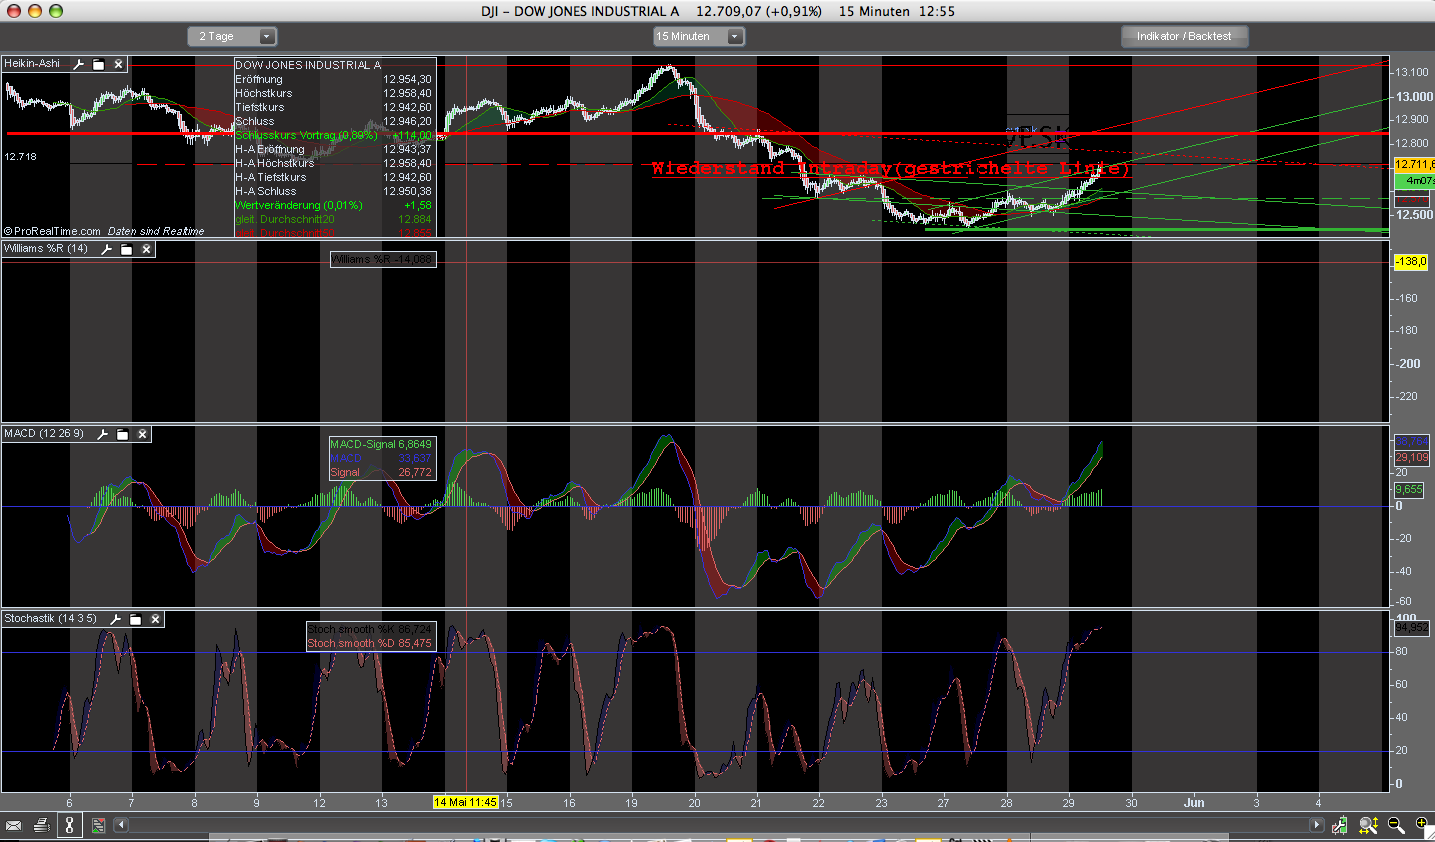The width and height of the screenshot is (1435, 842).
Task: Open Williams %R wrench settings
Action: [x=106, y=249]
